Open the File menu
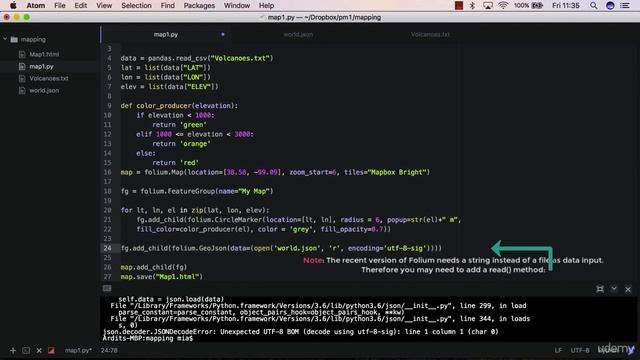Image resolution: width=640 pixels, height=360 pixels. tap(60, 5)
